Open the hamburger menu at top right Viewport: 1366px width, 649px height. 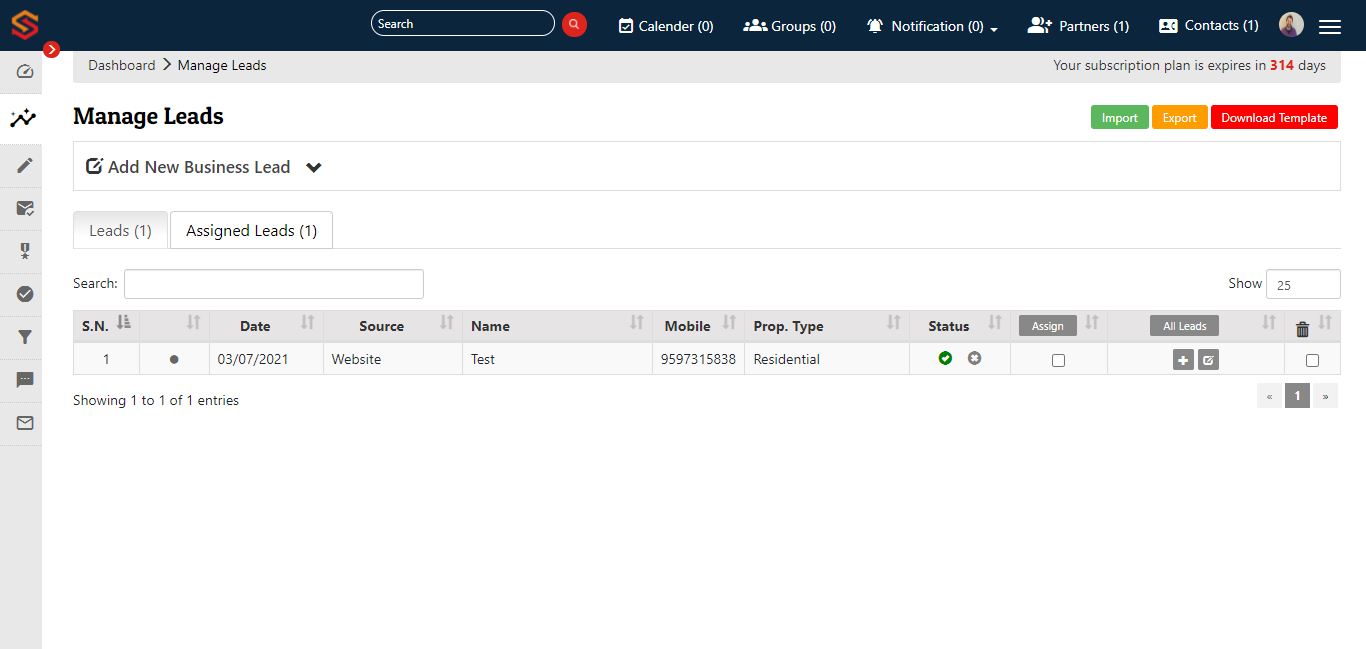(1329, 27)
